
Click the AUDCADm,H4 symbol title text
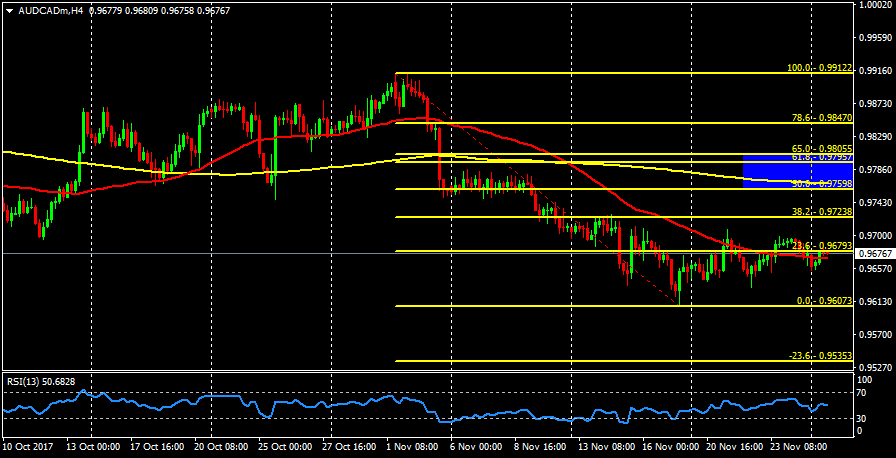coord(48,11)
